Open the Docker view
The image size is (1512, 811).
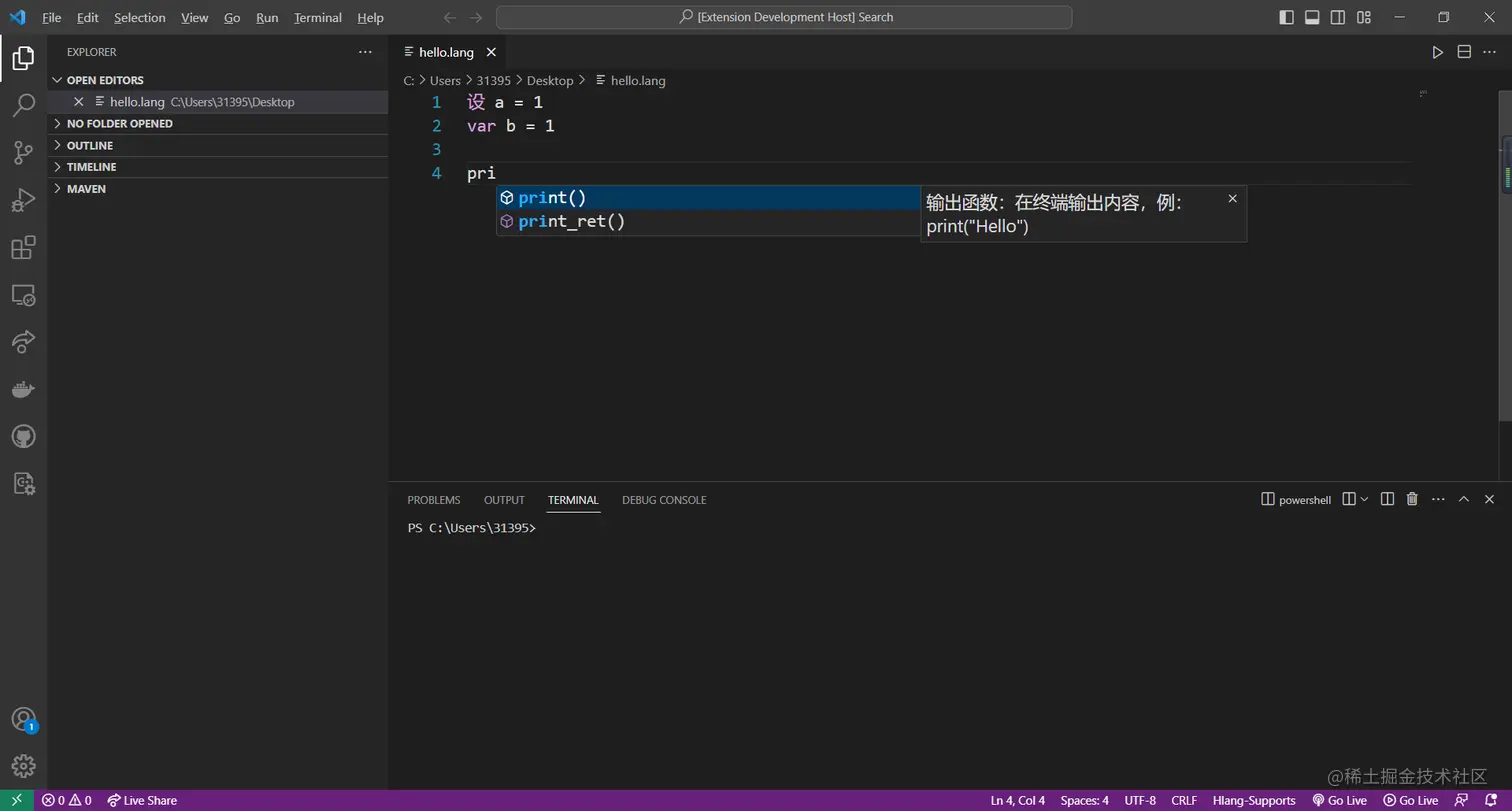coord(23,389)
